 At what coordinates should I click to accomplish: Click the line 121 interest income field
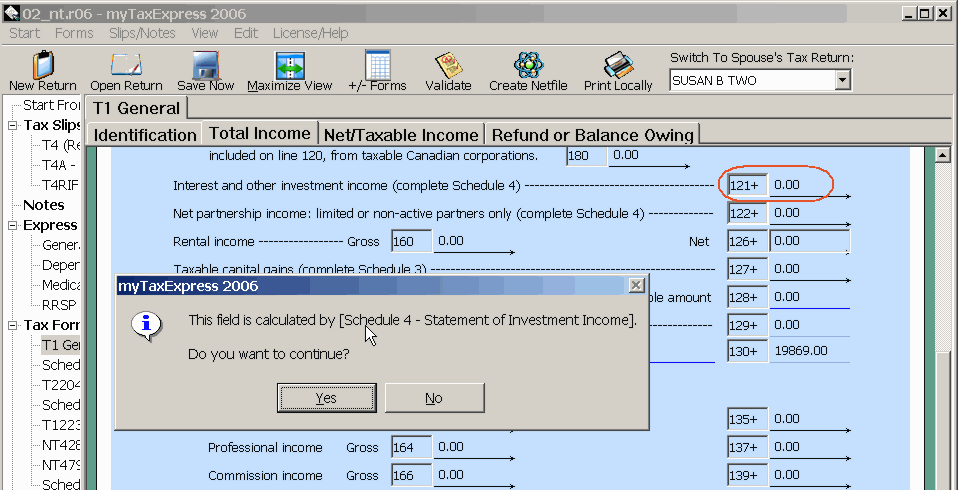[808, 185]
